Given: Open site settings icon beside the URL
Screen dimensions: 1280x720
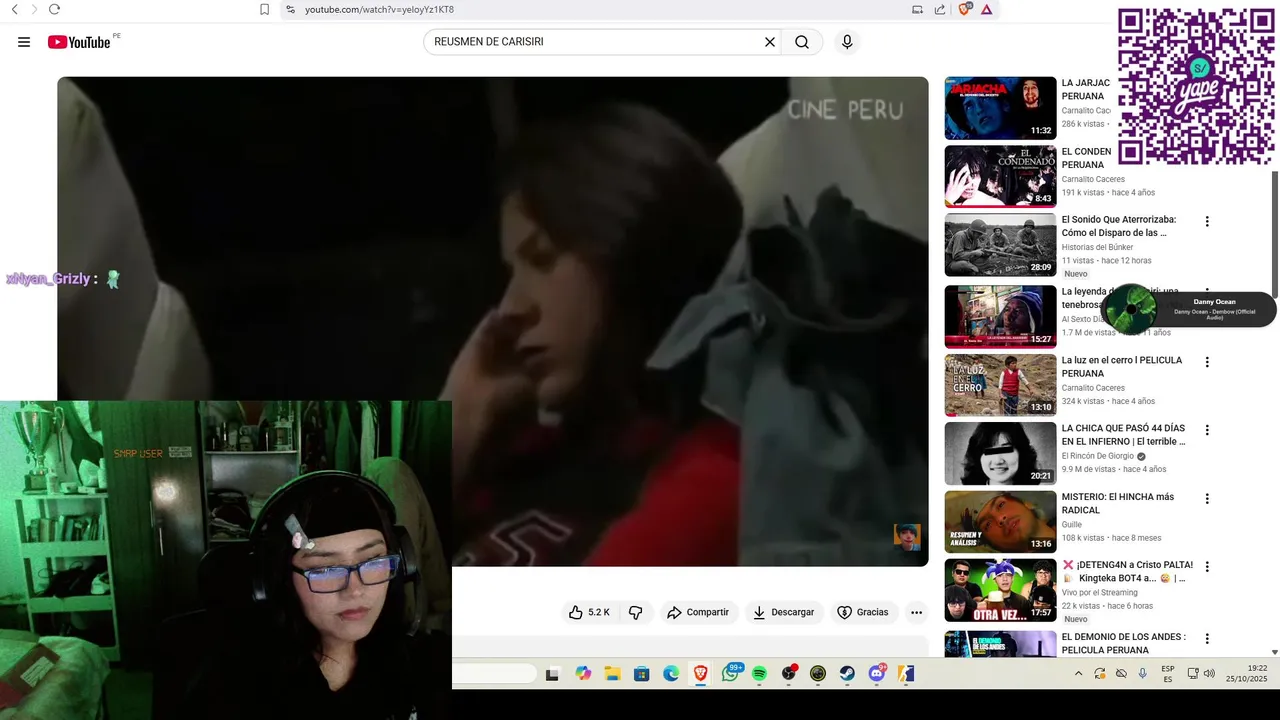Looking at the screenshot, I should [x=290, y=9].
